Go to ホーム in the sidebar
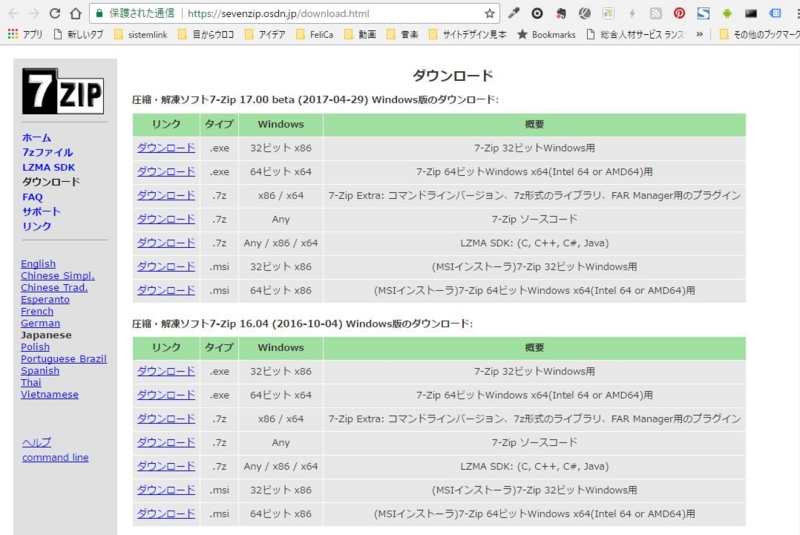Image resolution: width=800 pixels, height=535 pixels. pos(37,138)
